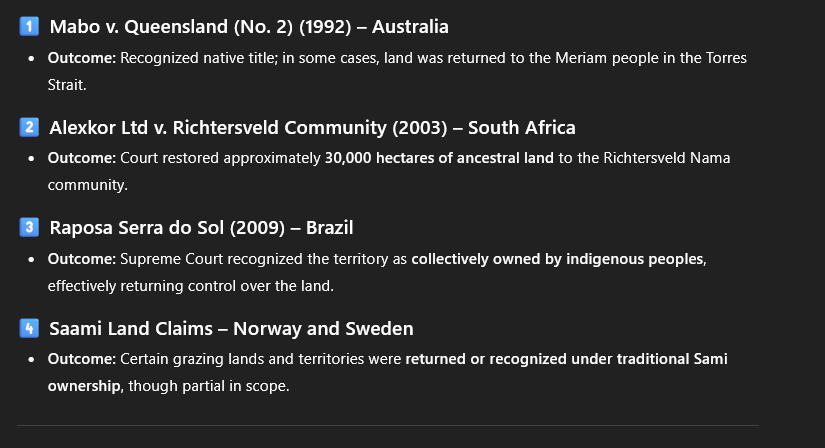Click the "Outcome:" label under the Alexkor heading
This screenshot has width=825, height=448.
[82, 158]
